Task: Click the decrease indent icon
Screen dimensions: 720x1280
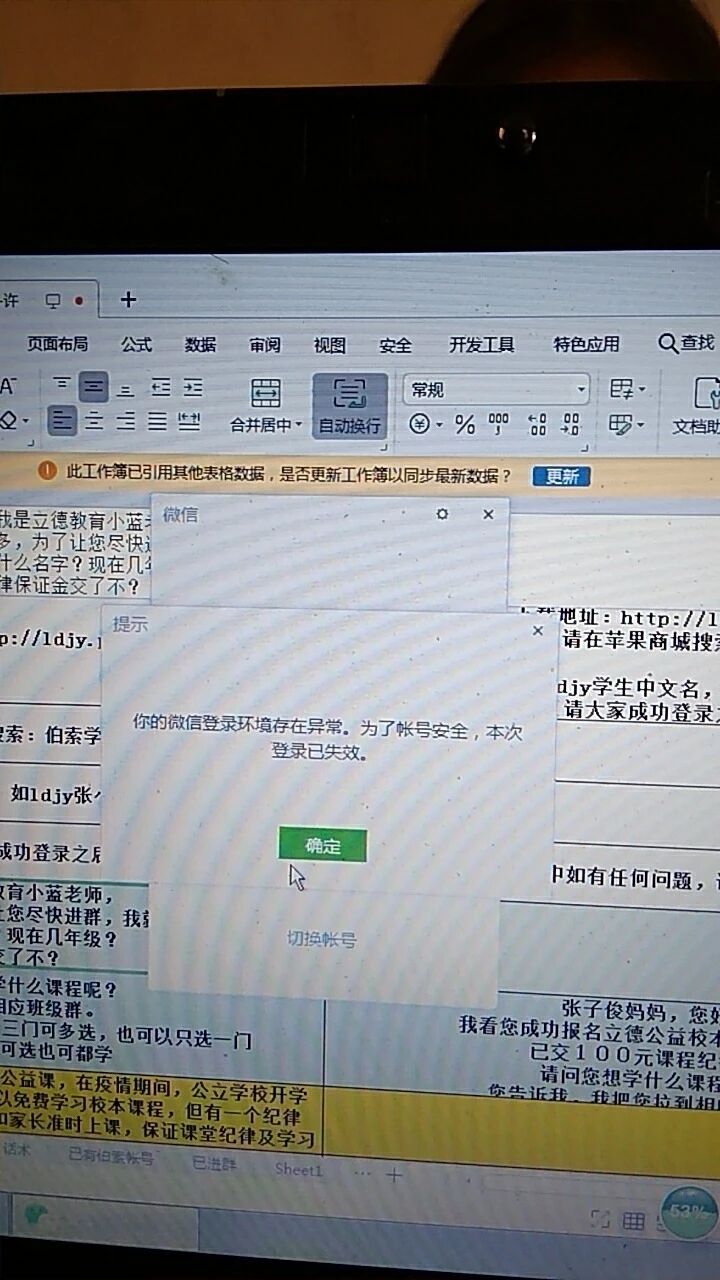Action: click(160, 387)
